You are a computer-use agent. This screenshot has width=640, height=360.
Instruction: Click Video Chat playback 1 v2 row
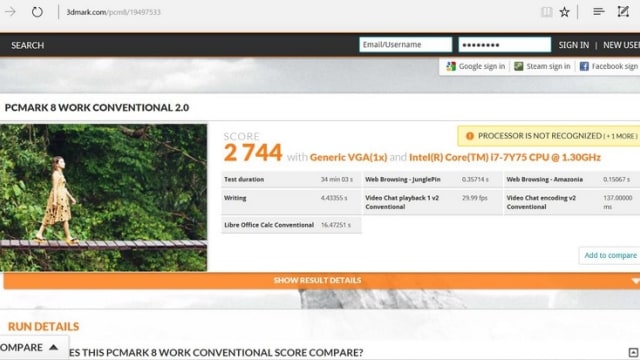click(432, 202)
